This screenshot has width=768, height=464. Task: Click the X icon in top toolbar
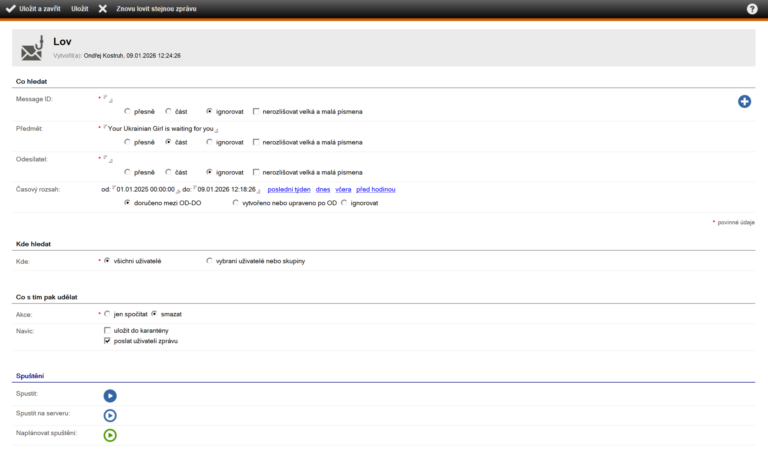pos(102,8)
